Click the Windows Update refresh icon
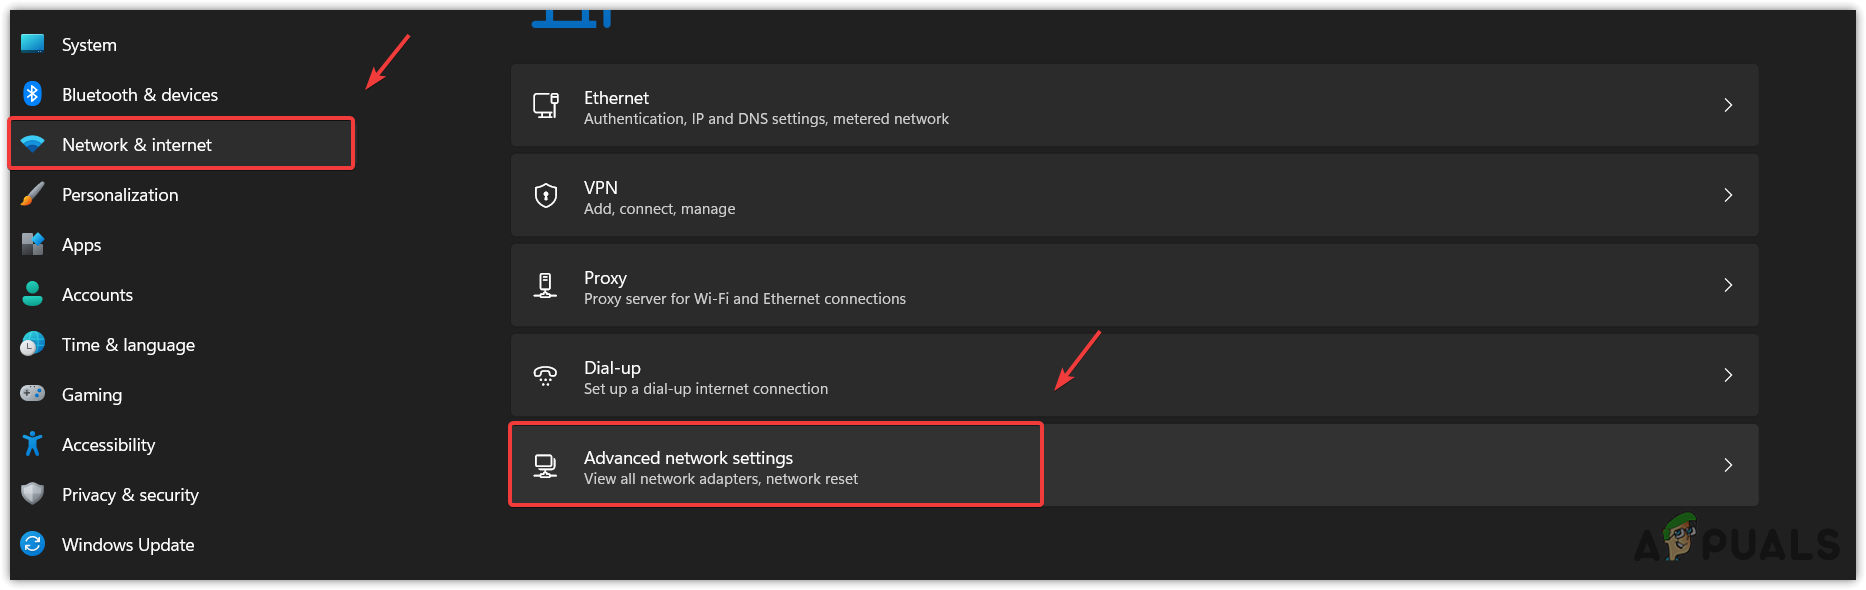 [x=32, y=544]
